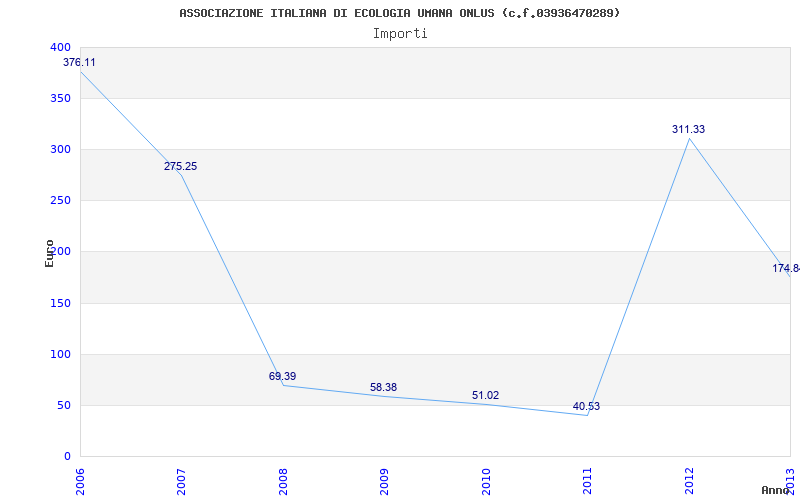Select the 51.02 data label
The image size is (800, 500).
point(485,395)
